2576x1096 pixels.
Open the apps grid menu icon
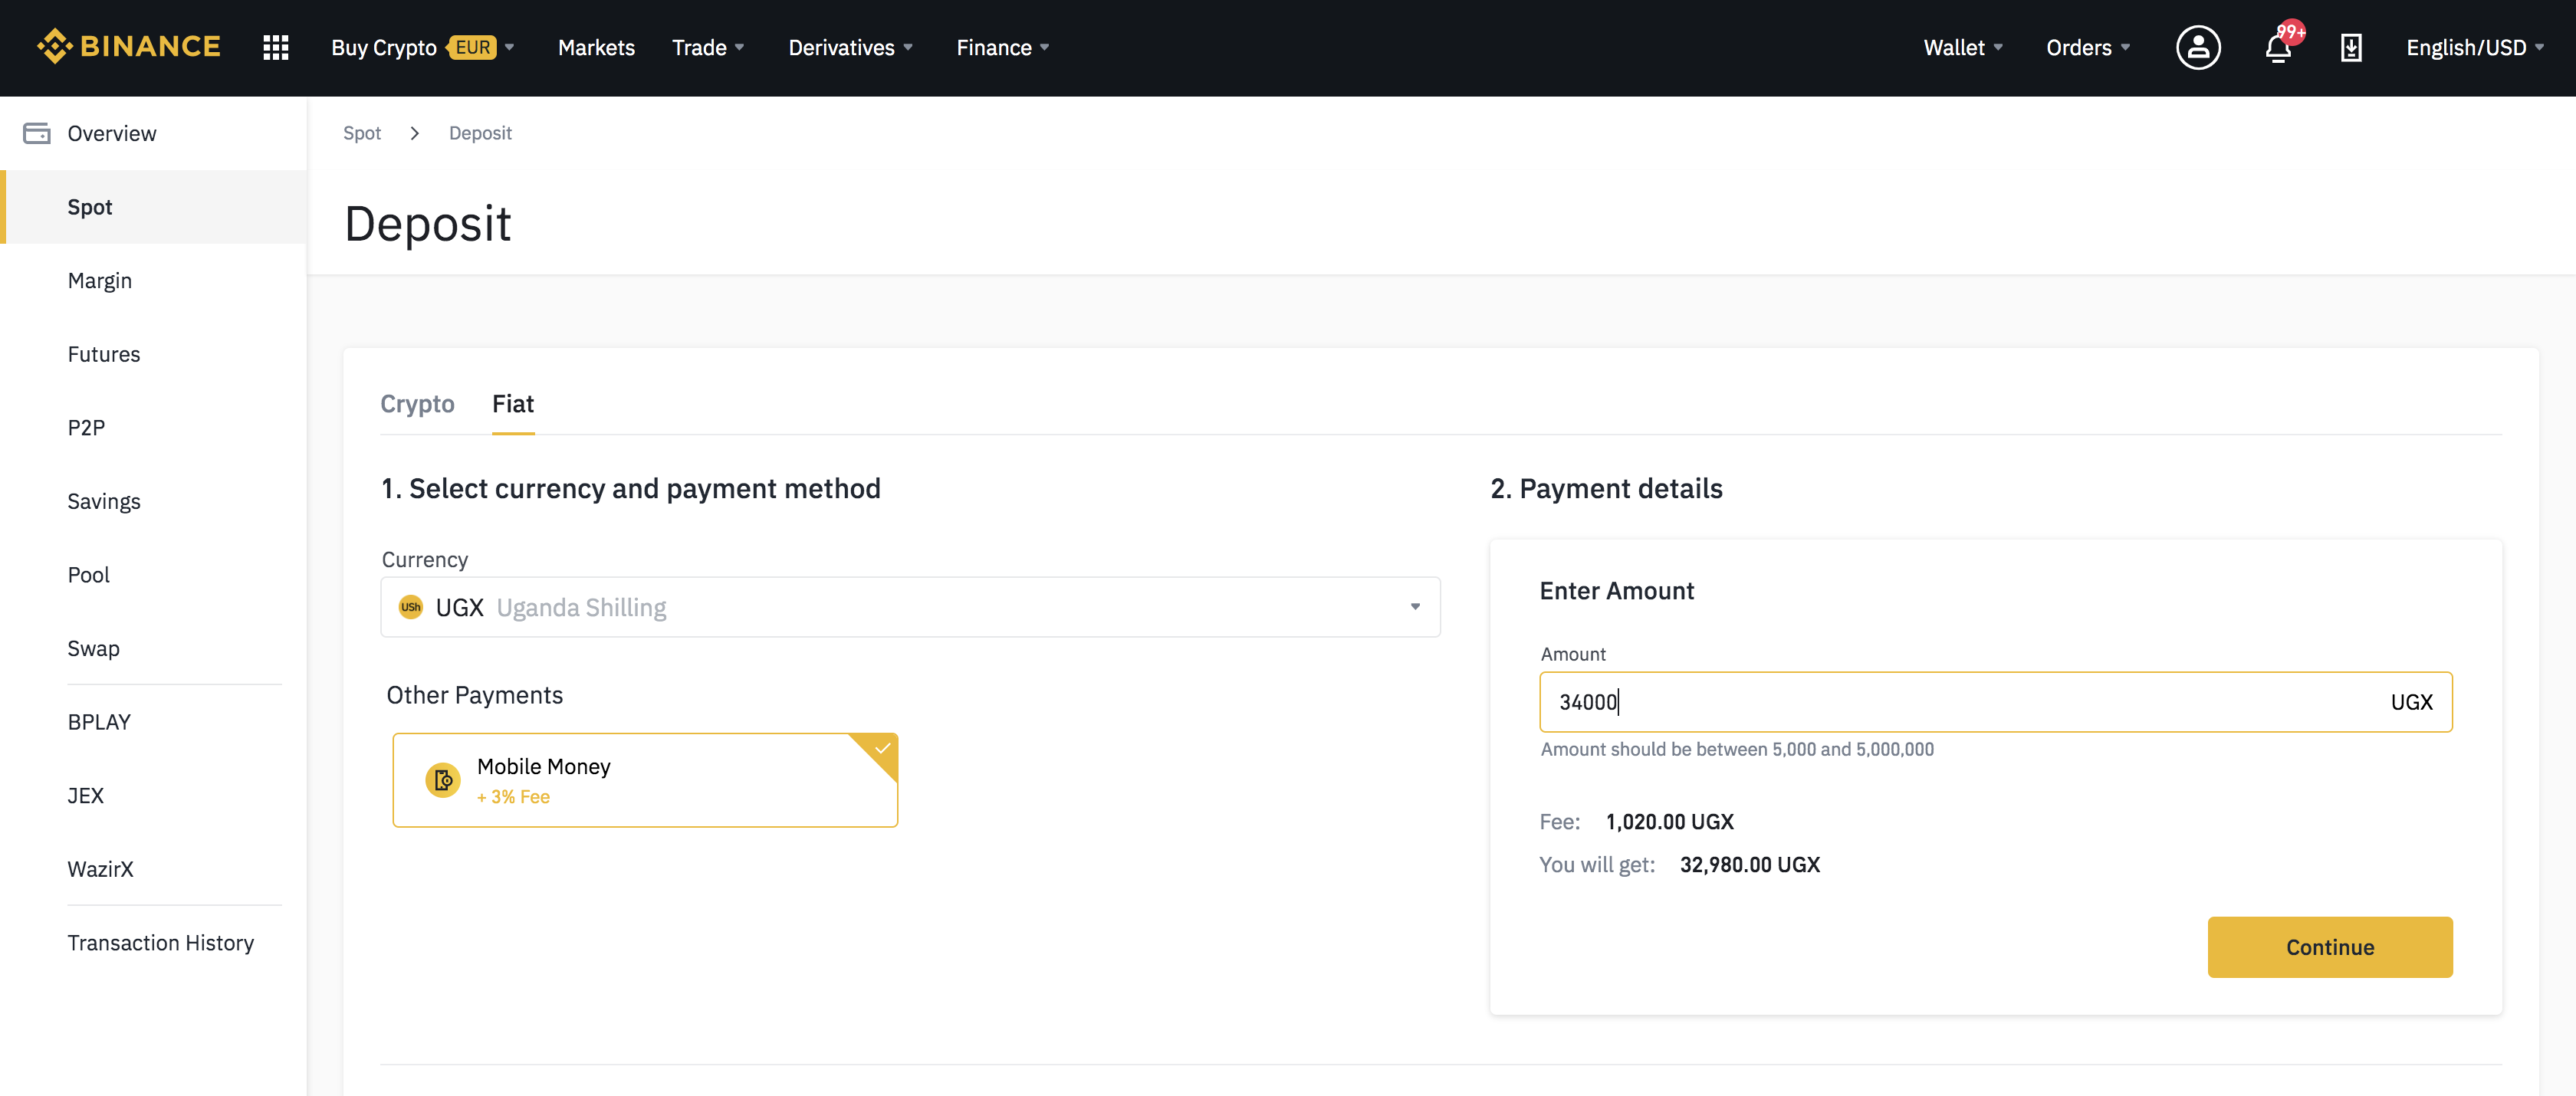pyautogui.click(x=275, y=47)
